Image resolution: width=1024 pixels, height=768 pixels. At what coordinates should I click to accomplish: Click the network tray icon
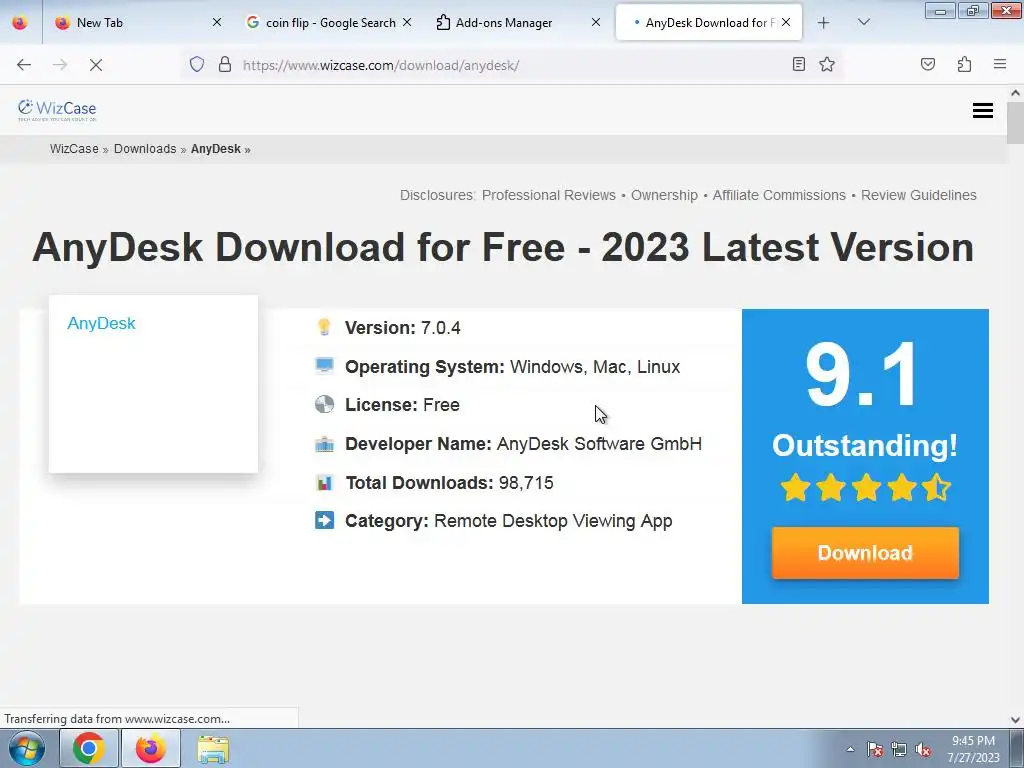click(x=899, y=749)
